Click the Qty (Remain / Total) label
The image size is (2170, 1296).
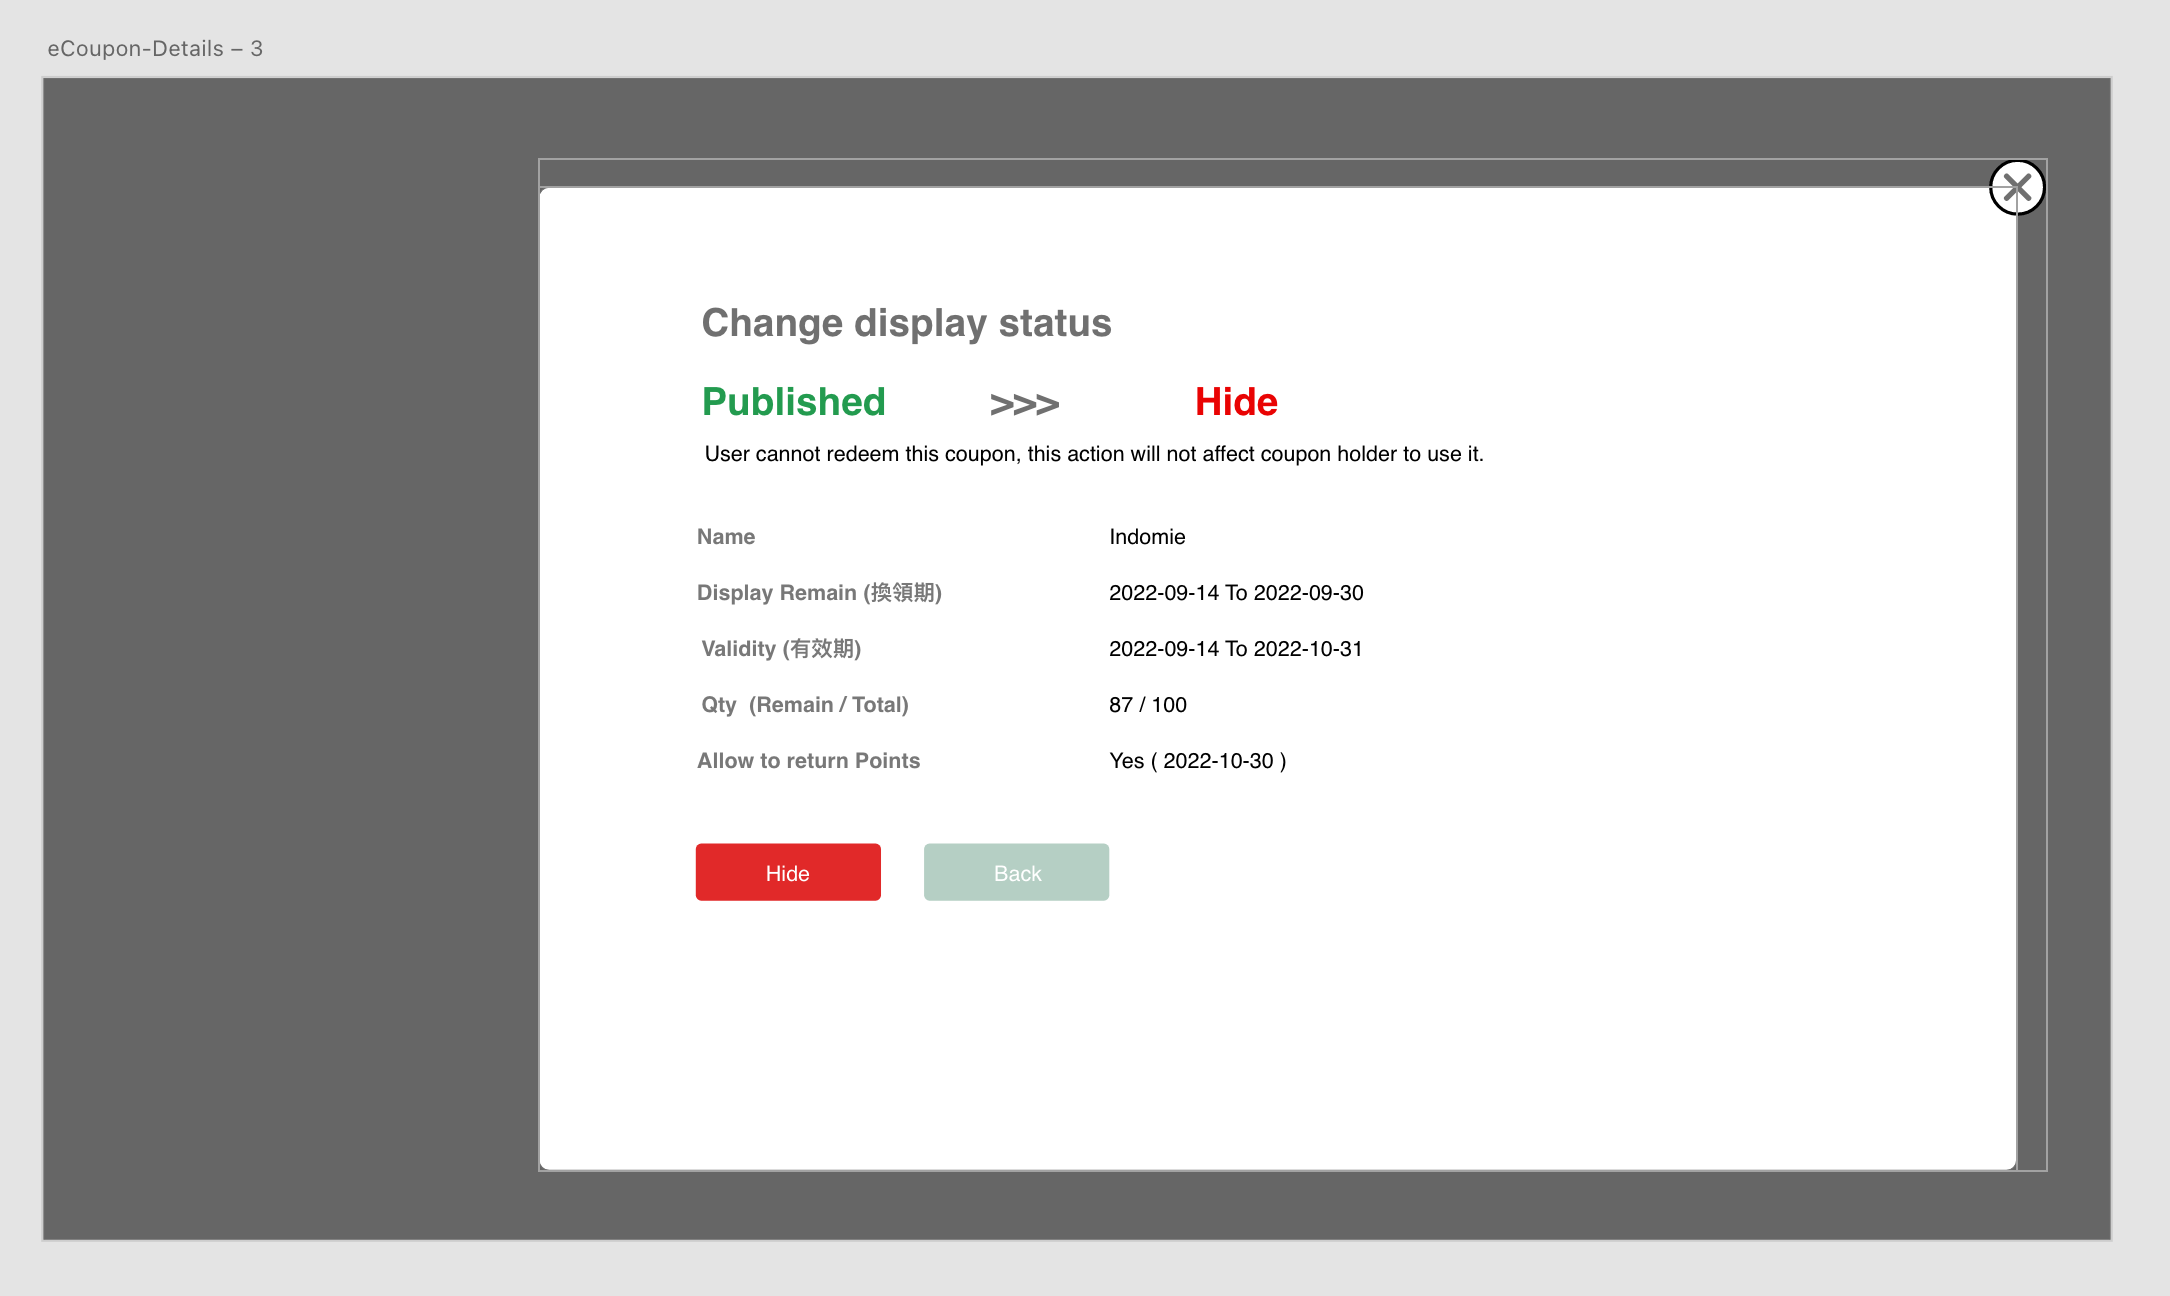(x=804, y=705)
